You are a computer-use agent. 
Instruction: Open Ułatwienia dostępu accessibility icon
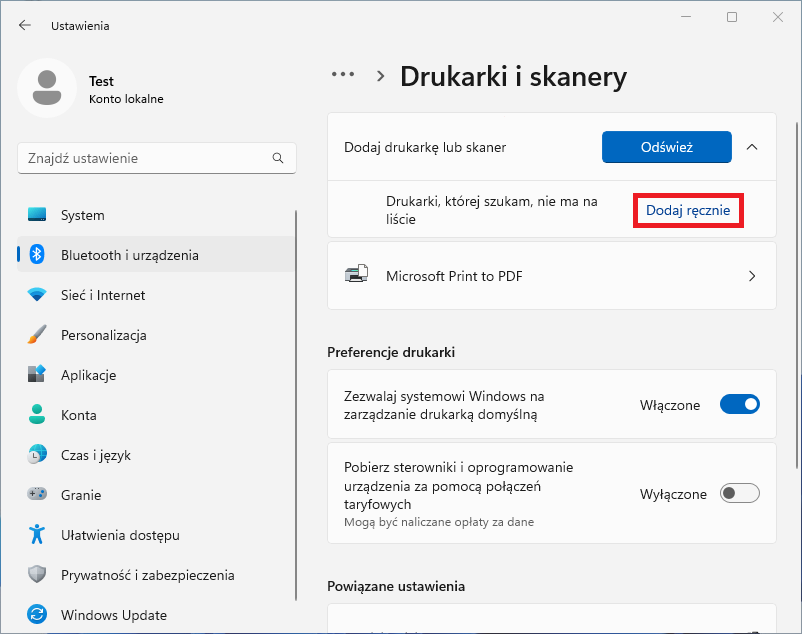[37, 534]
